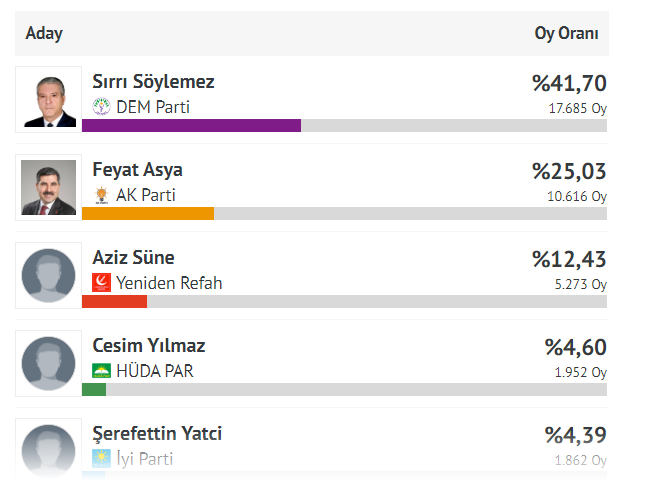Click Aziz Süne's placeholder avatar
Screen dimensions: 649x485
click(49, 276)
